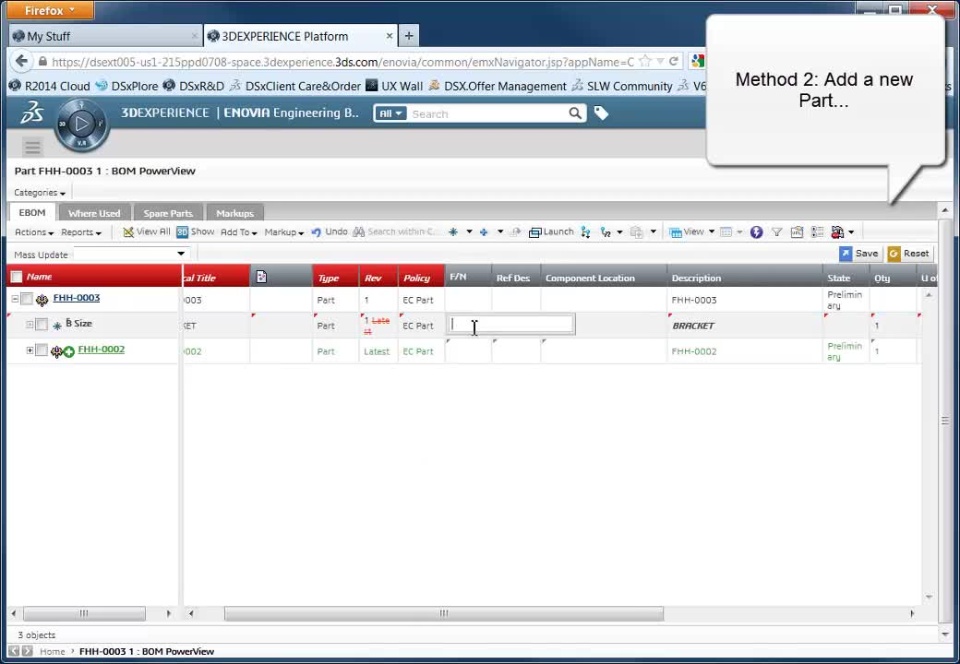Open the Add To dropdown
This screenshot has width=960, height=664.
(239, 233)
